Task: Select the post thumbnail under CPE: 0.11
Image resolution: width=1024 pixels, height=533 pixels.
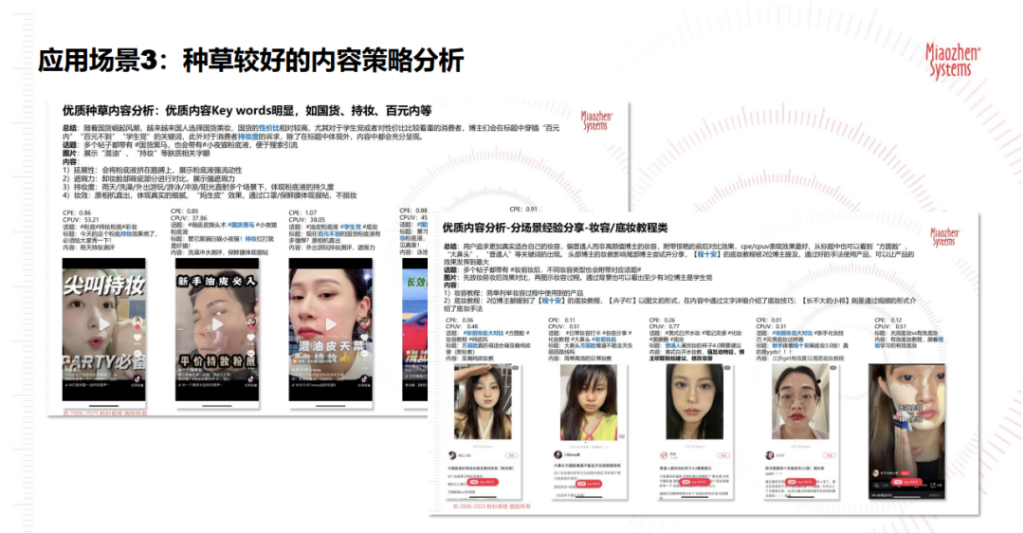Action: [589, 432]
